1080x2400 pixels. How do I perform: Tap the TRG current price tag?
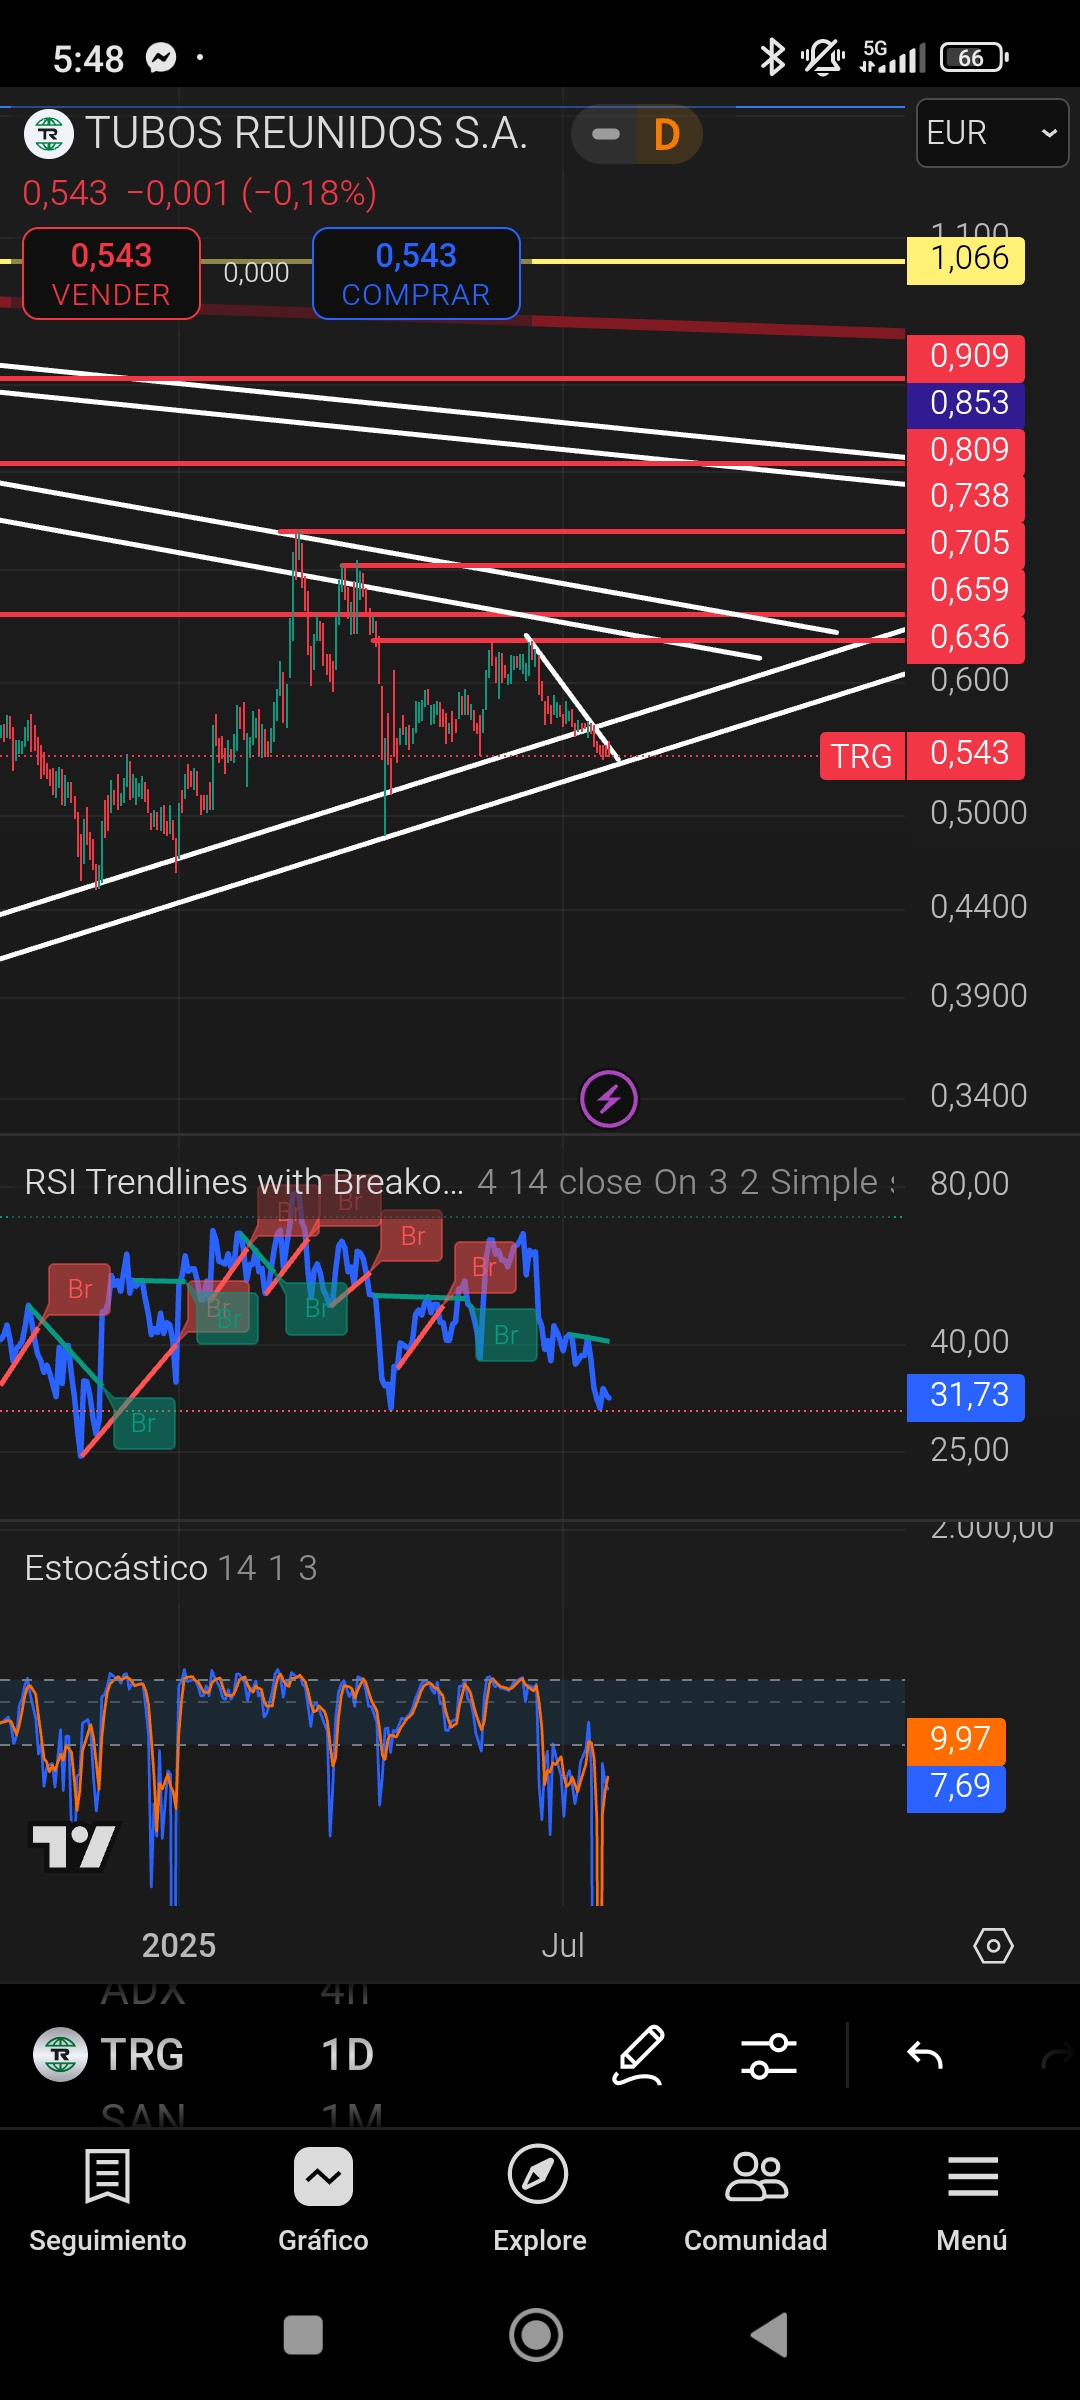(862, 756)
